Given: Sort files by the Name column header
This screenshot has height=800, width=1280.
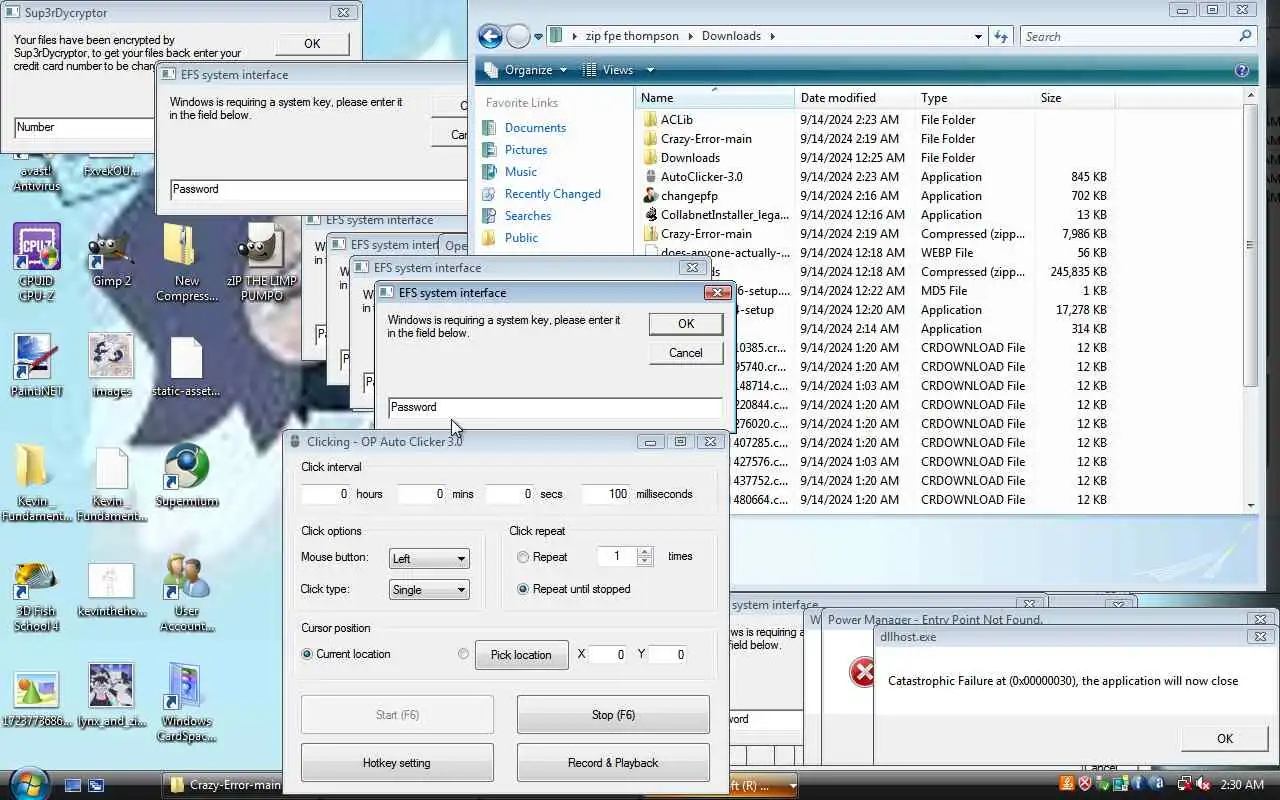Looking at the screenshot, I should pos(715,98).
